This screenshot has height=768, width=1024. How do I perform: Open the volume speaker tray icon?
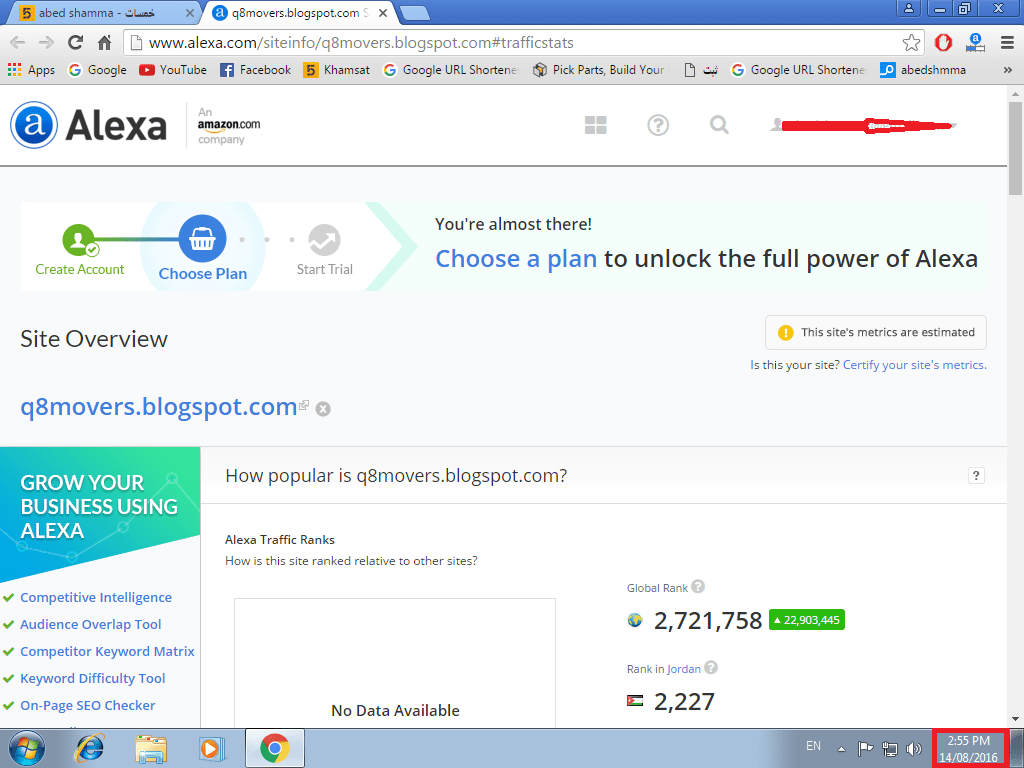point(913,748)
